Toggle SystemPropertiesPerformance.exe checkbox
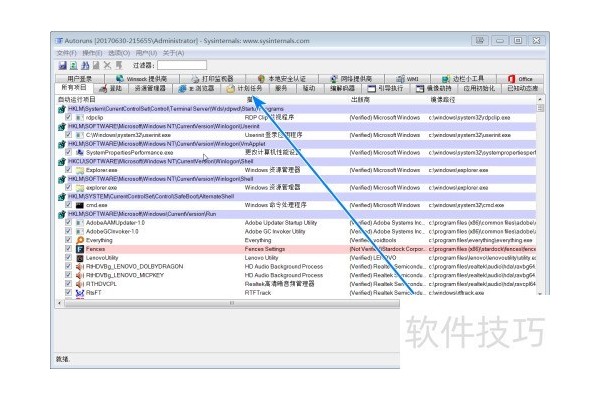This screenshot has width=600, height=400. tap(68, 152)
